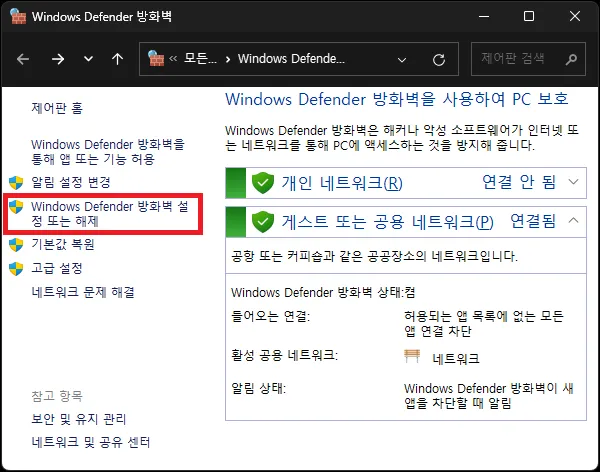Click the 들어오는 연결: label
This screenshot has width=600, height=472.
(x=271, y=316)
